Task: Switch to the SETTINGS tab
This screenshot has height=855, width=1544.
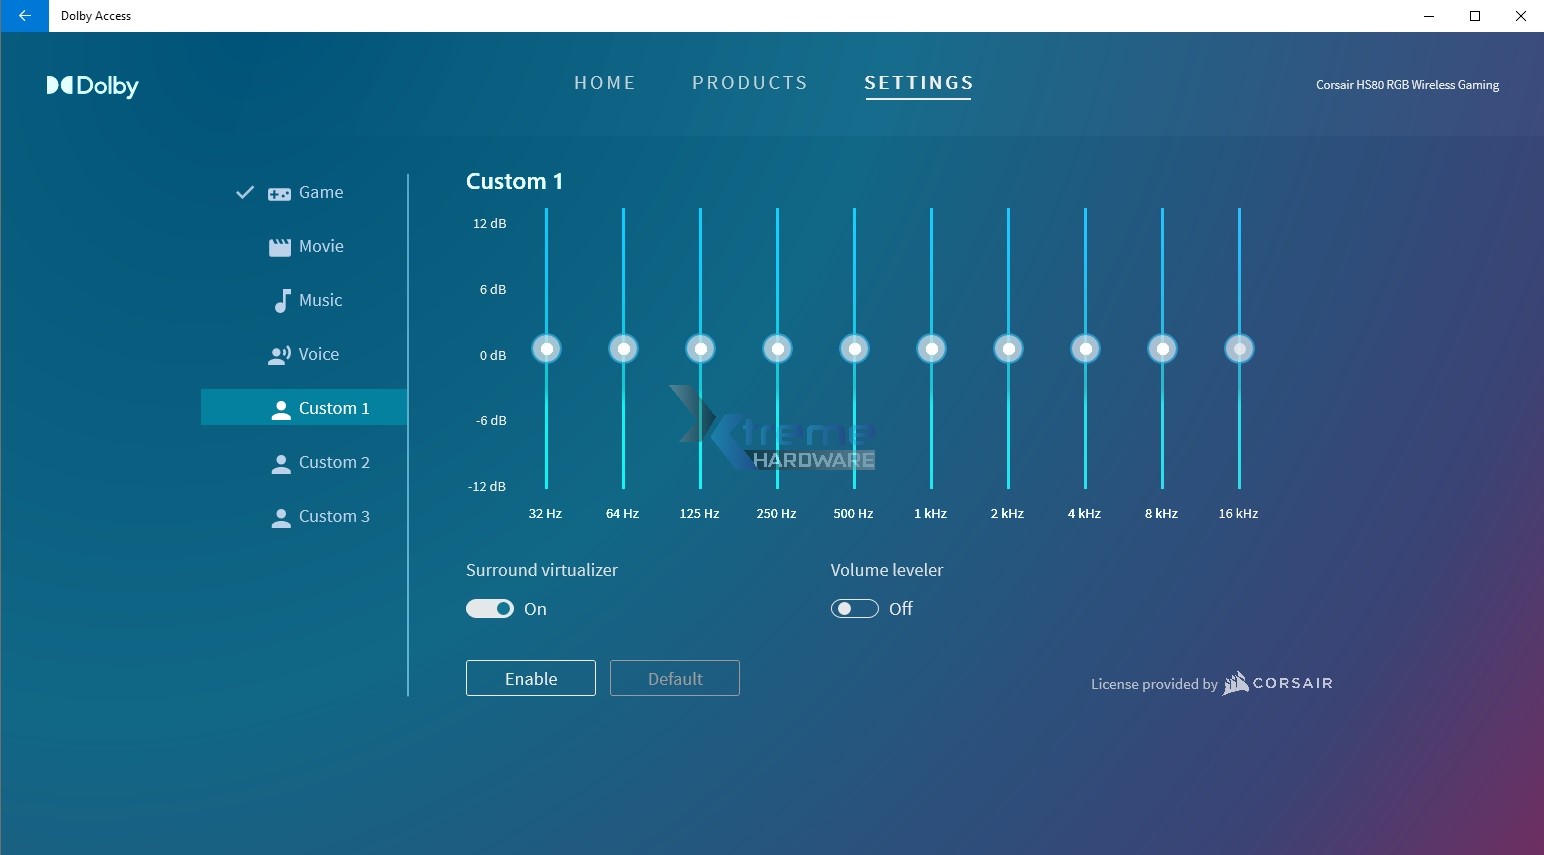Action: click(x=918, y=83)
